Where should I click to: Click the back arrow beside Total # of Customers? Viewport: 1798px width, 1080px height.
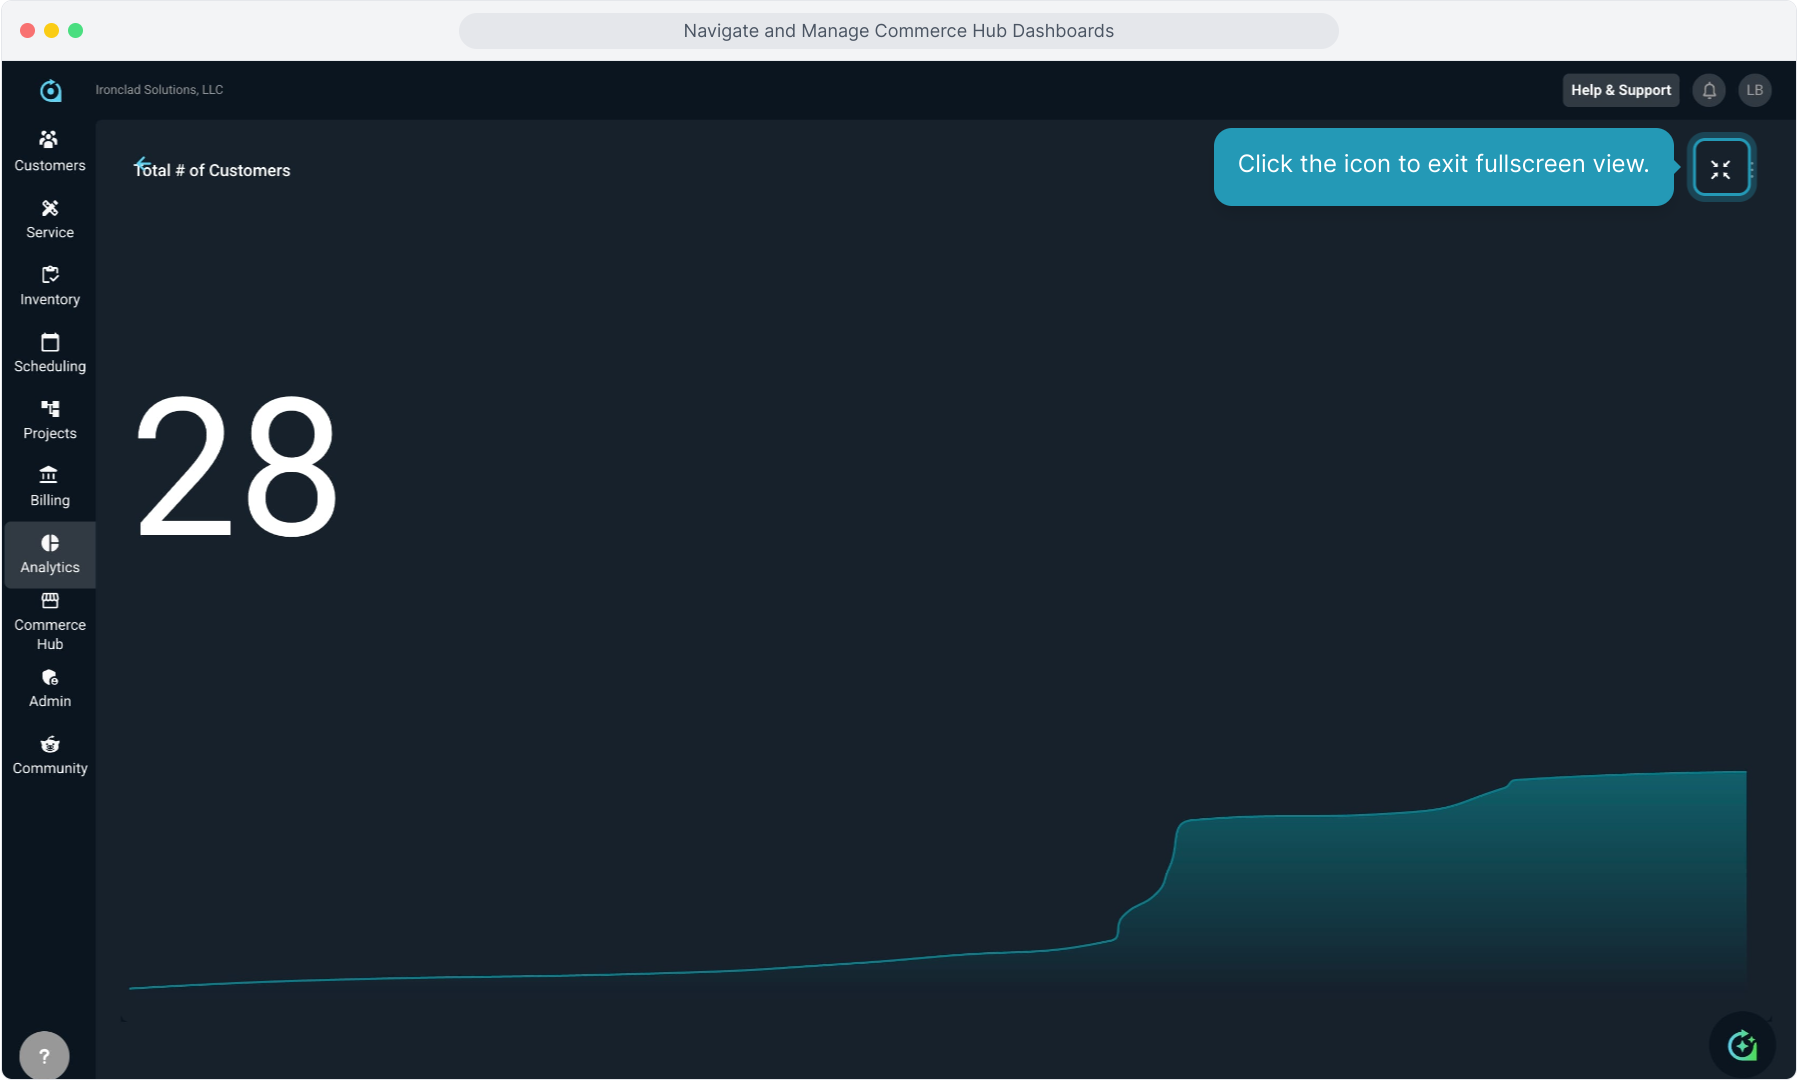click(142, 164)
